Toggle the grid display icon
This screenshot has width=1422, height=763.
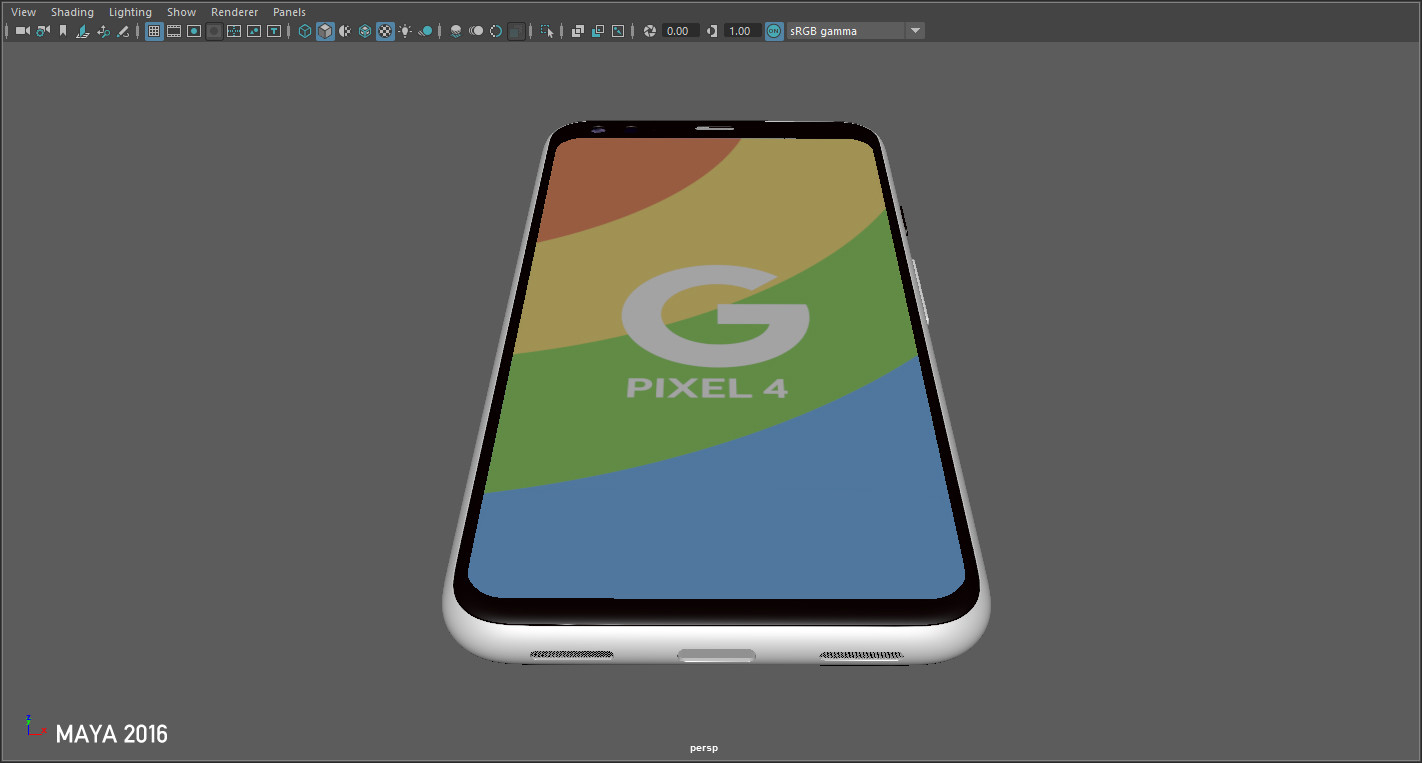click(153, 31)
